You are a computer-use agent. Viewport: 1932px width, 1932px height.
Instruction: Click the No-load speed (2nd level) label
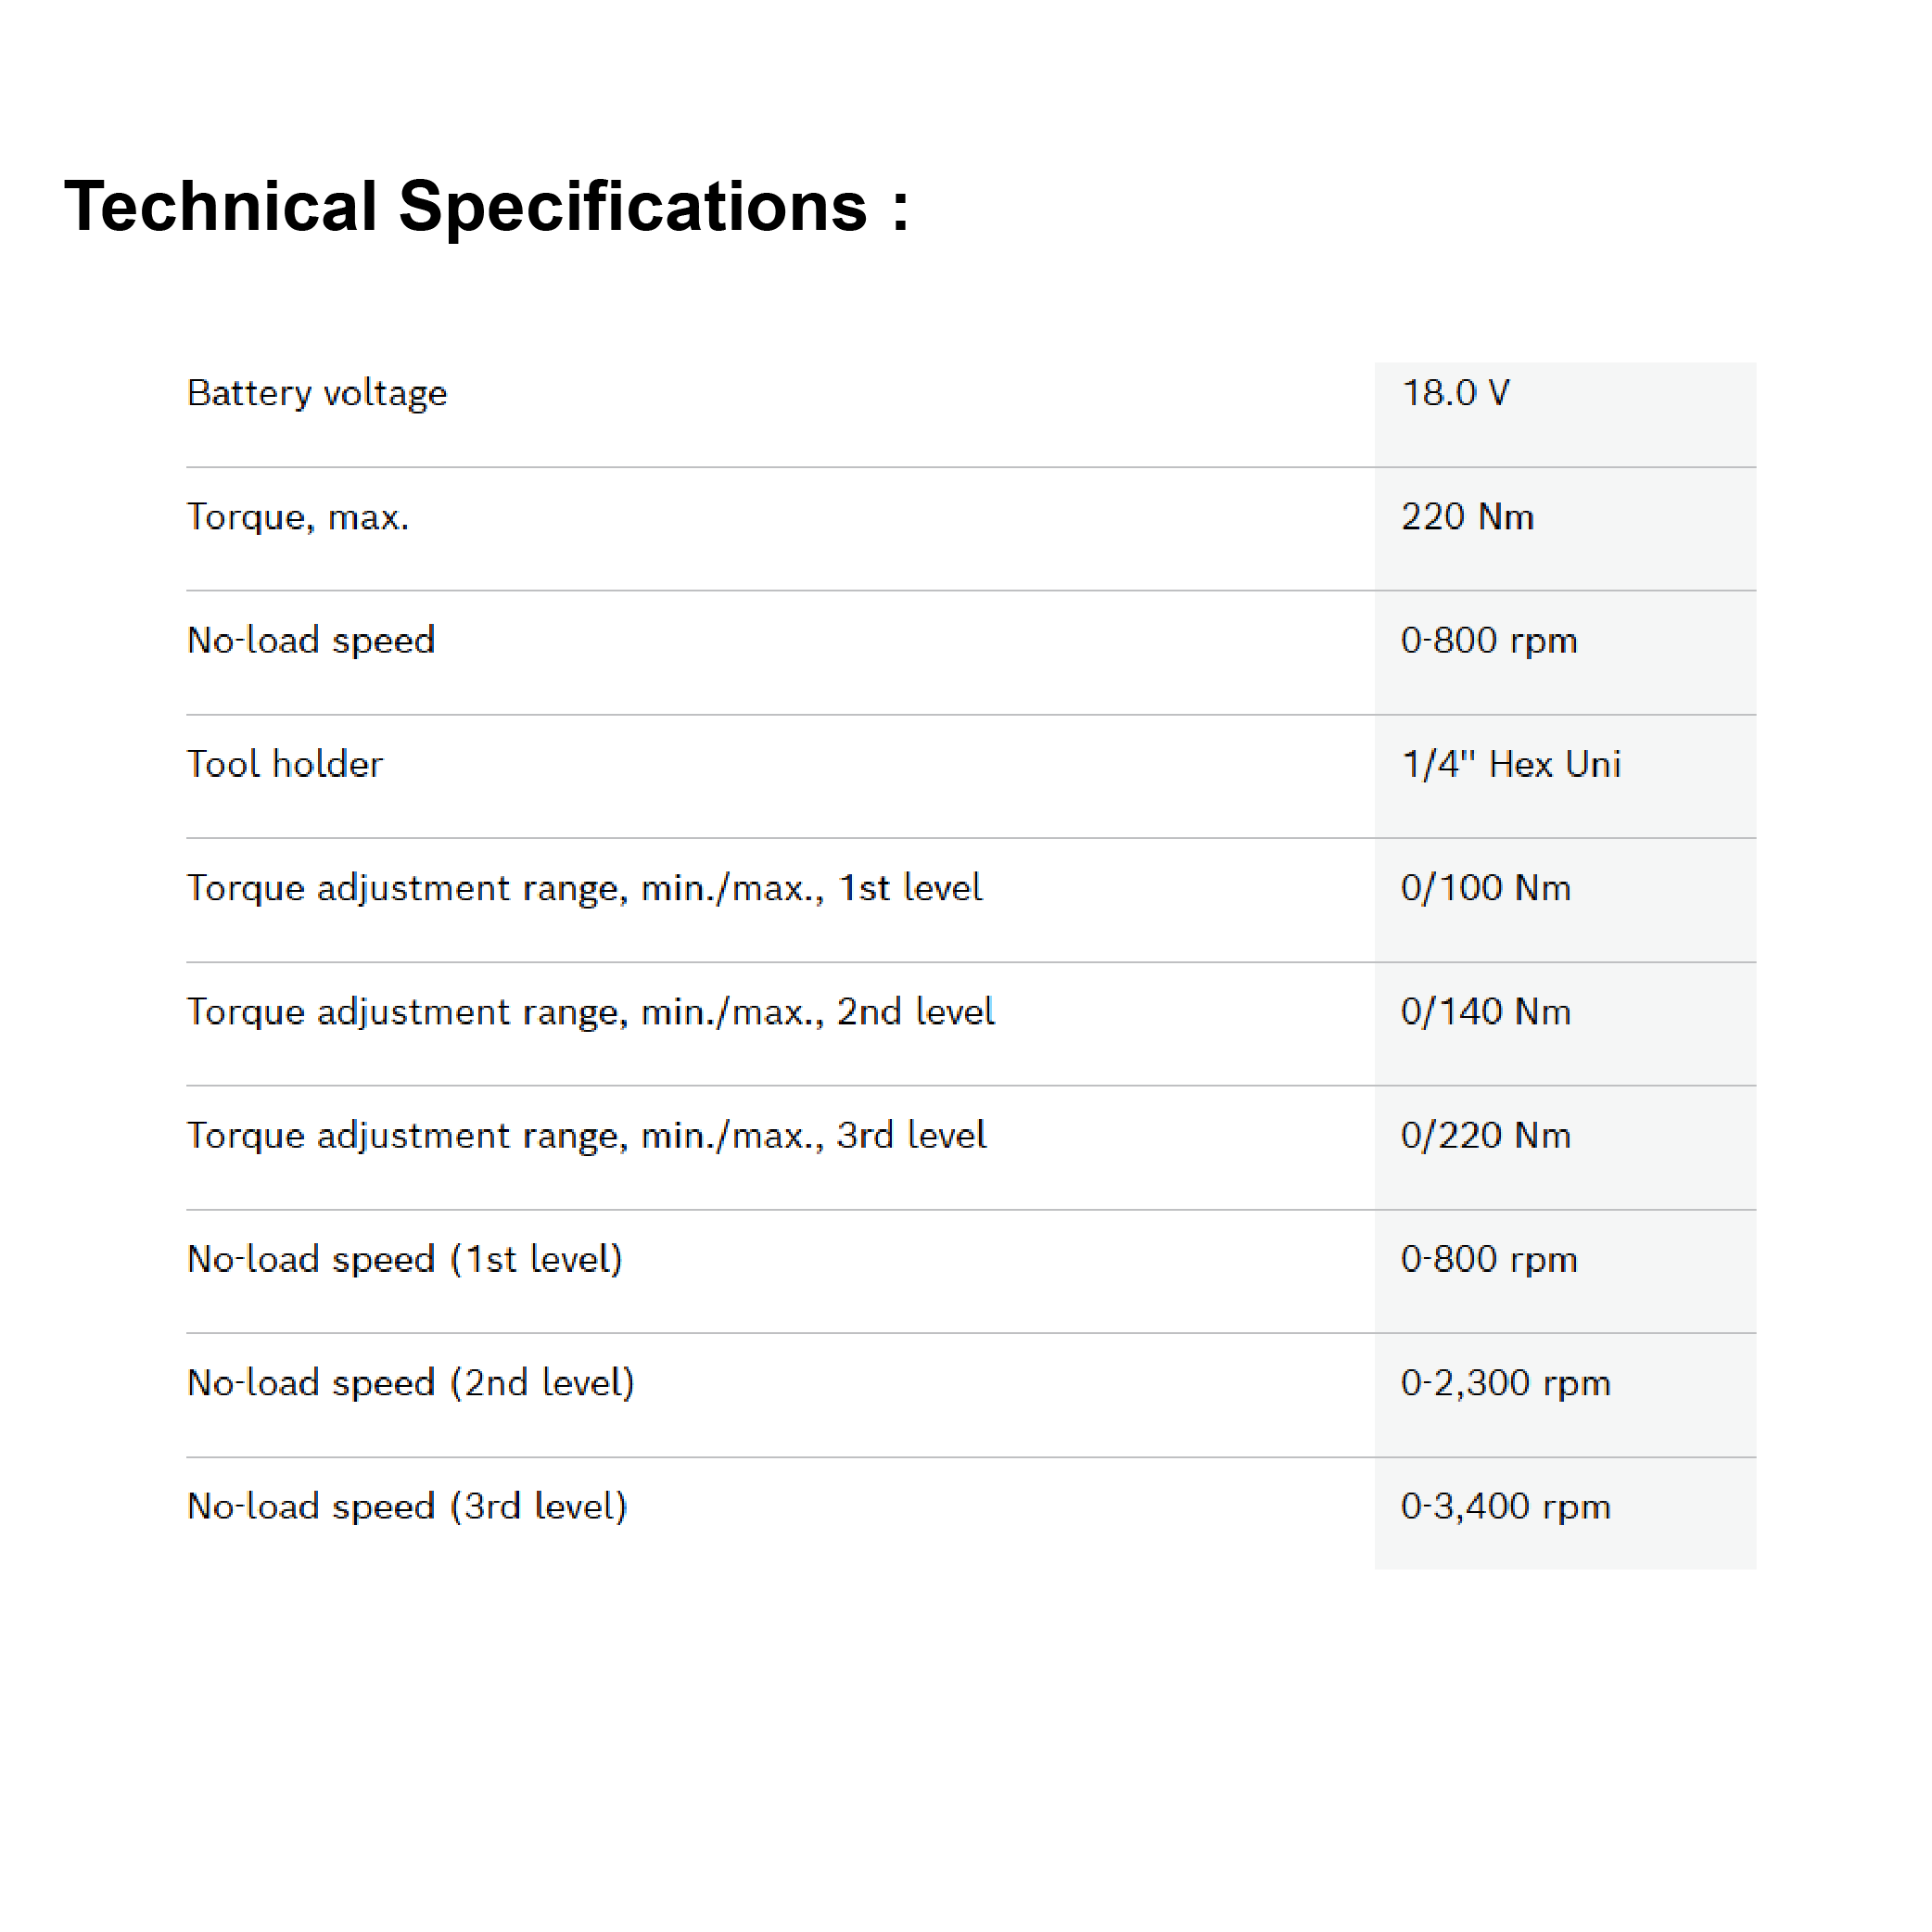click(x=410, y=1383)
